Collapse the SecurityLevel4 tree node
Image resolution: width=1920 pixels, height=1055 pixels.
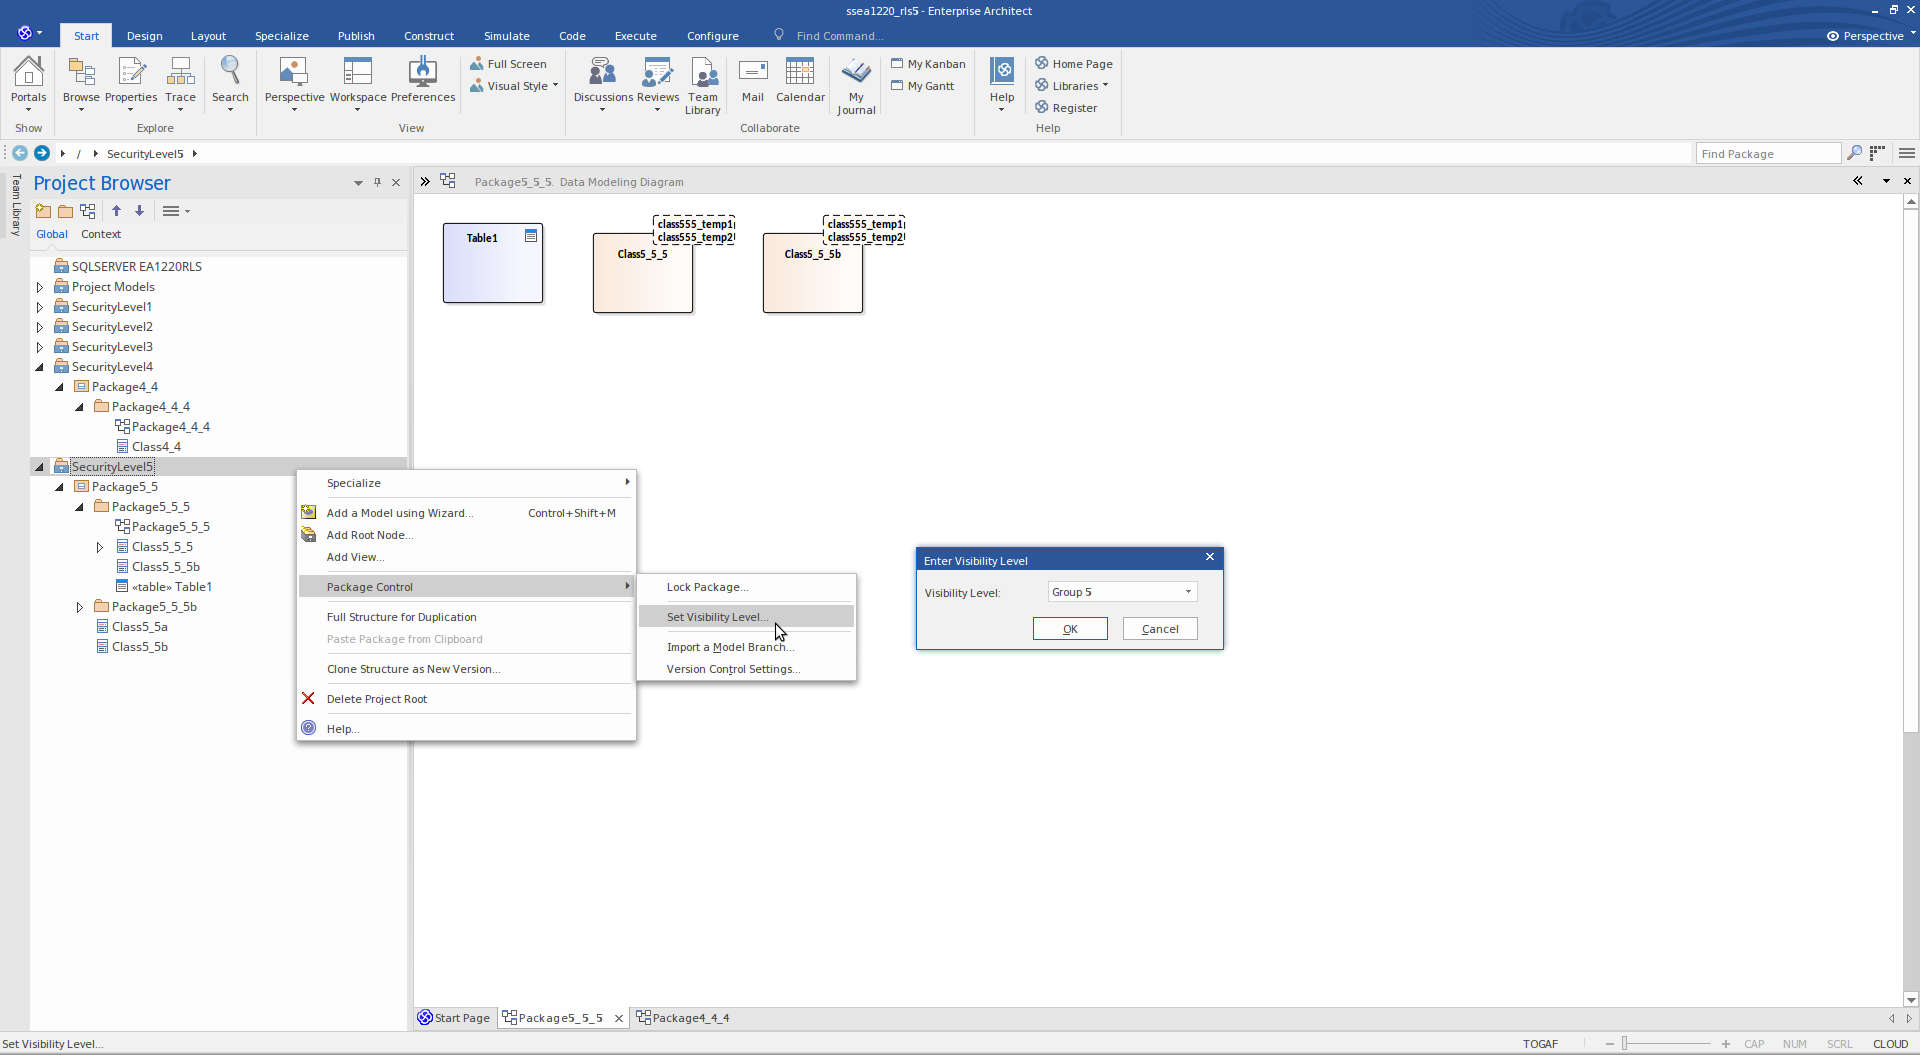[x=40, y=367]
